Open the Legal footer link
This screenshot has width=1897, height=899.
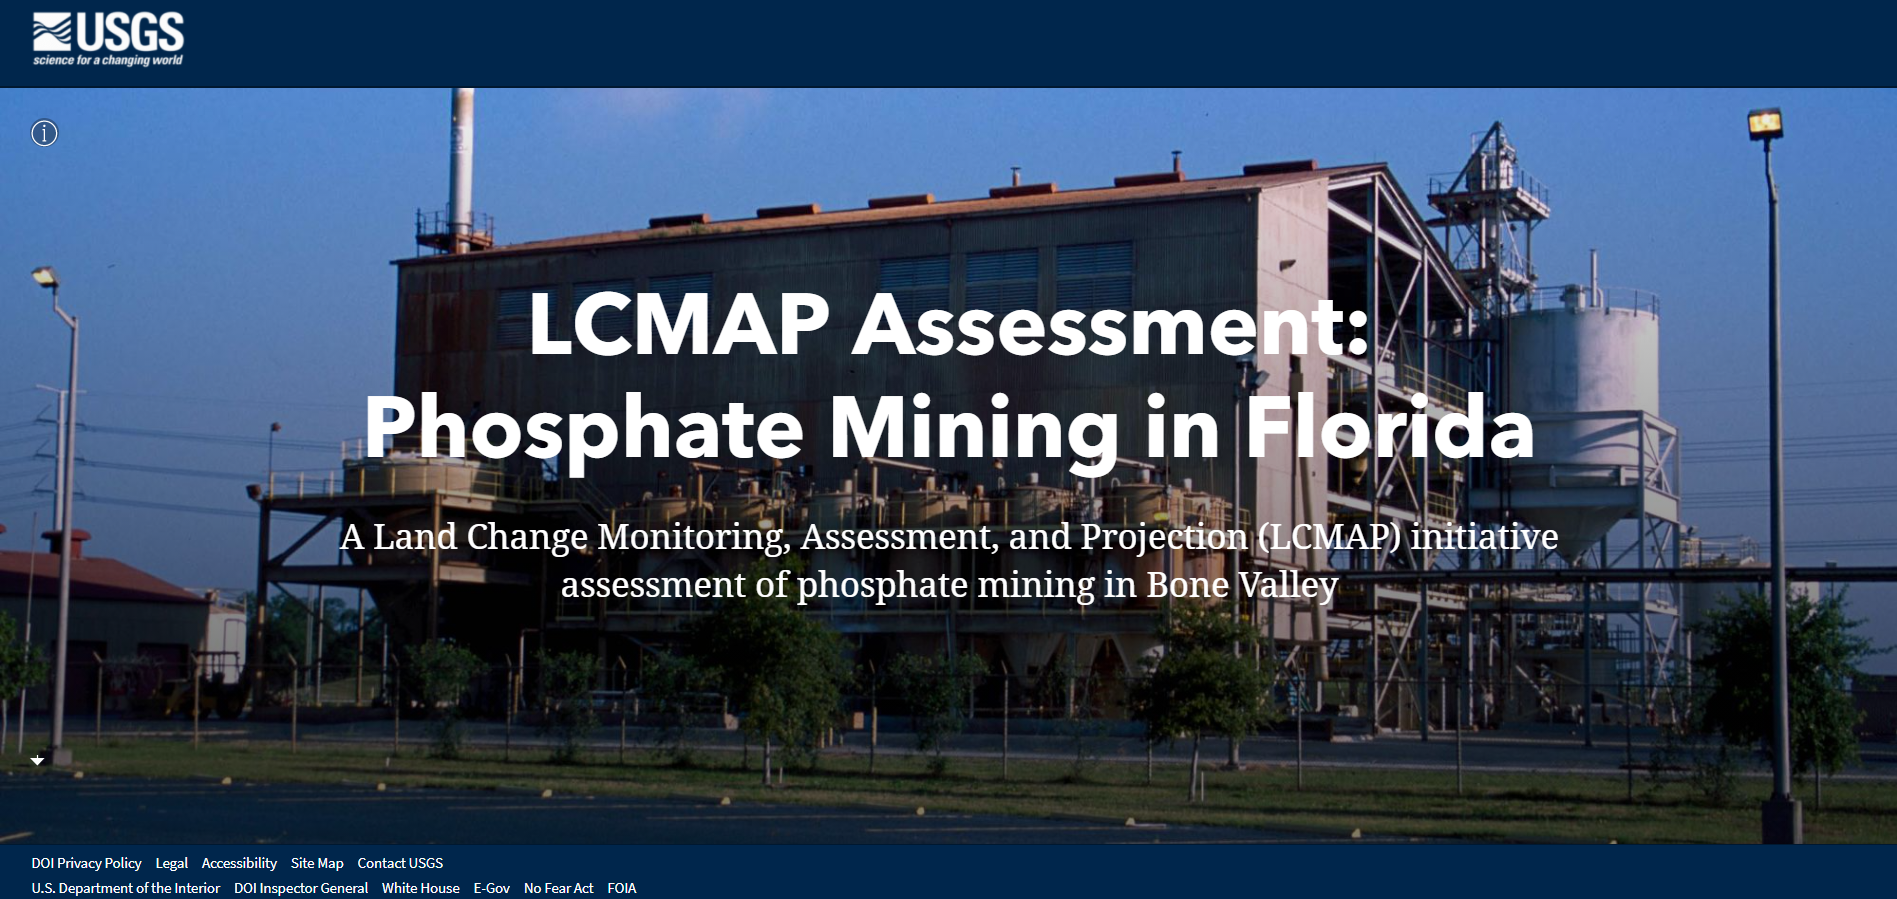click(172, 863)
